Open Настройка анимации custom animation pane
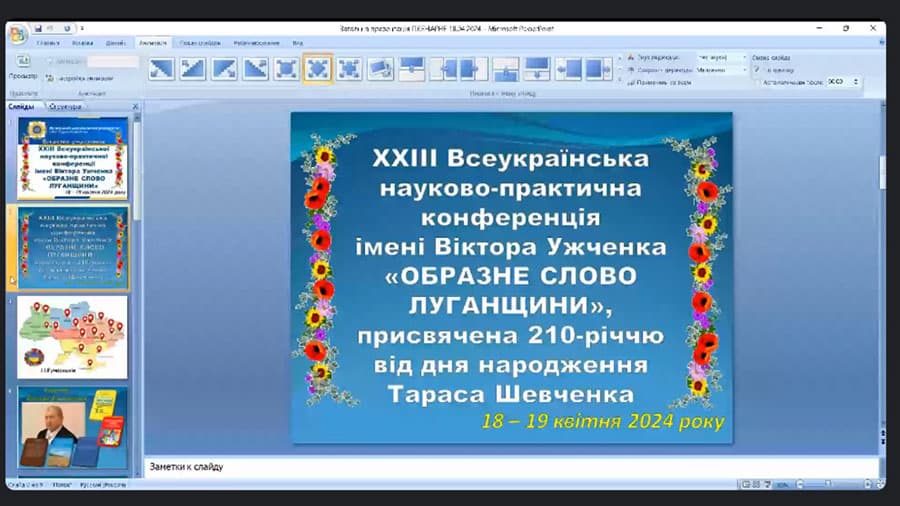The width and height of the screenshot is (900, 506). 80,78
